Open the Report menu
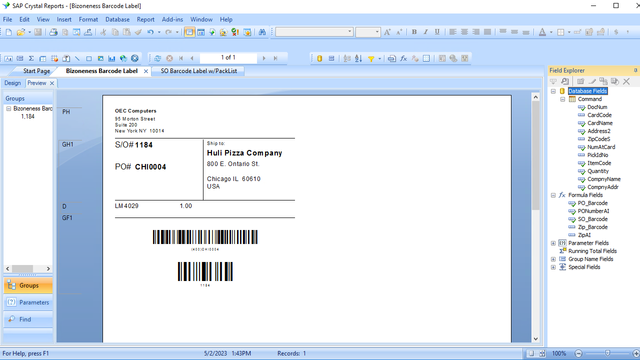 (145, 19)
